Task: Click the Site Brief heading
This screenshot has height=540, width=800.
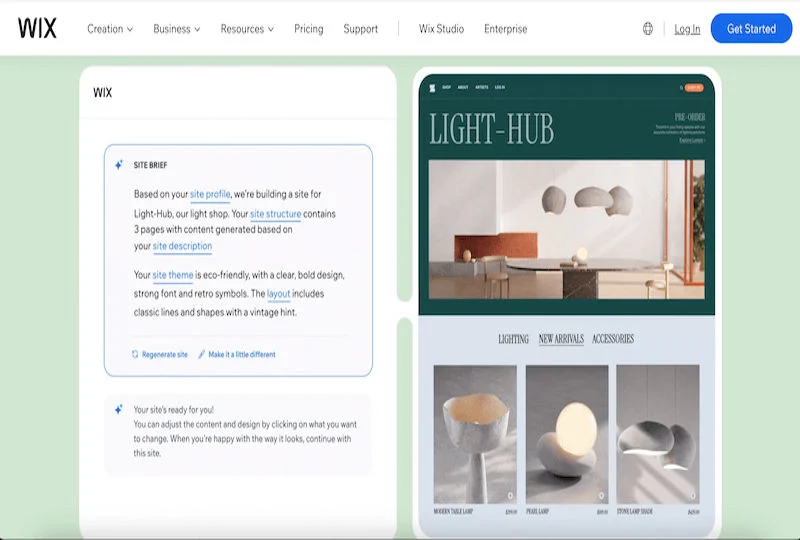Action: point(151,165)
